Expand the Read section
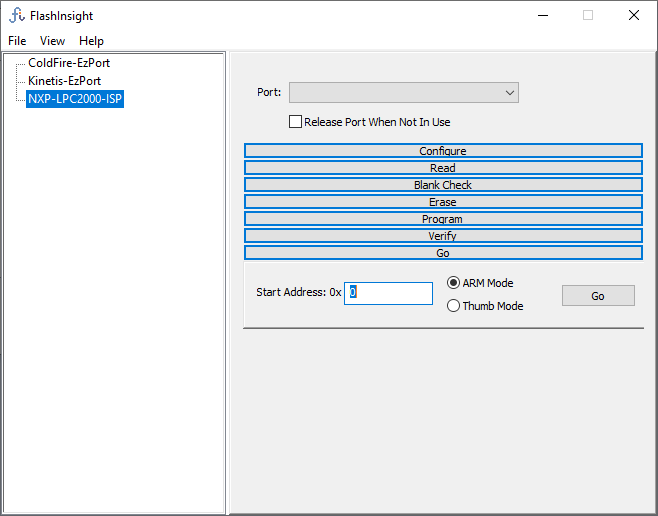This screenshot has width=658, height=516. pos(443,168)
